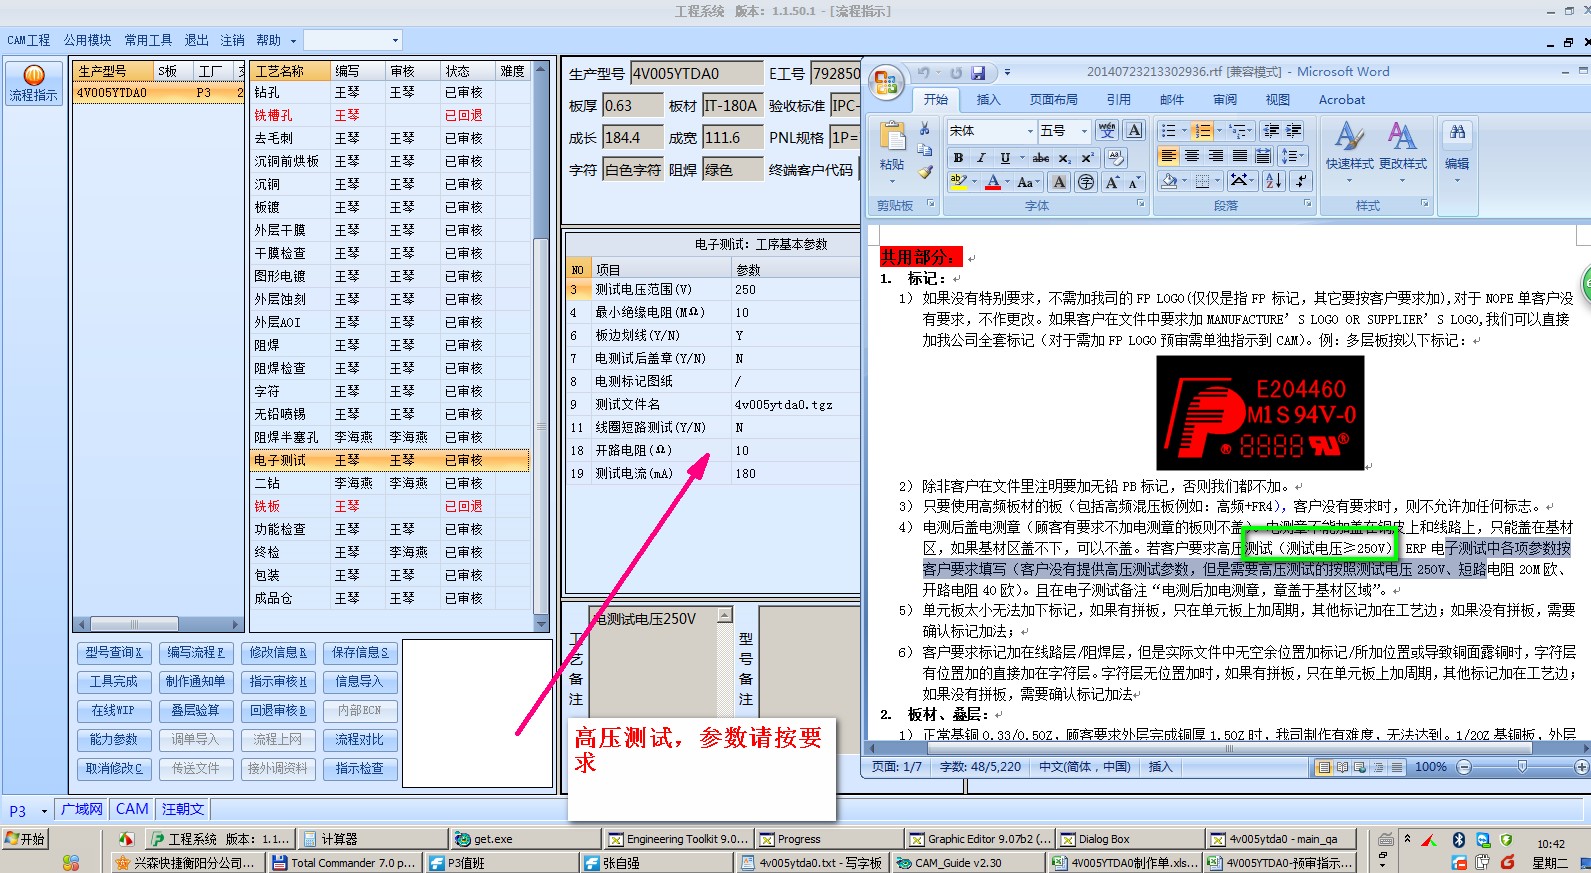Switch to Web Layout view in status bar
This screenshot has width=1591, height=873.
point(1360,767)
